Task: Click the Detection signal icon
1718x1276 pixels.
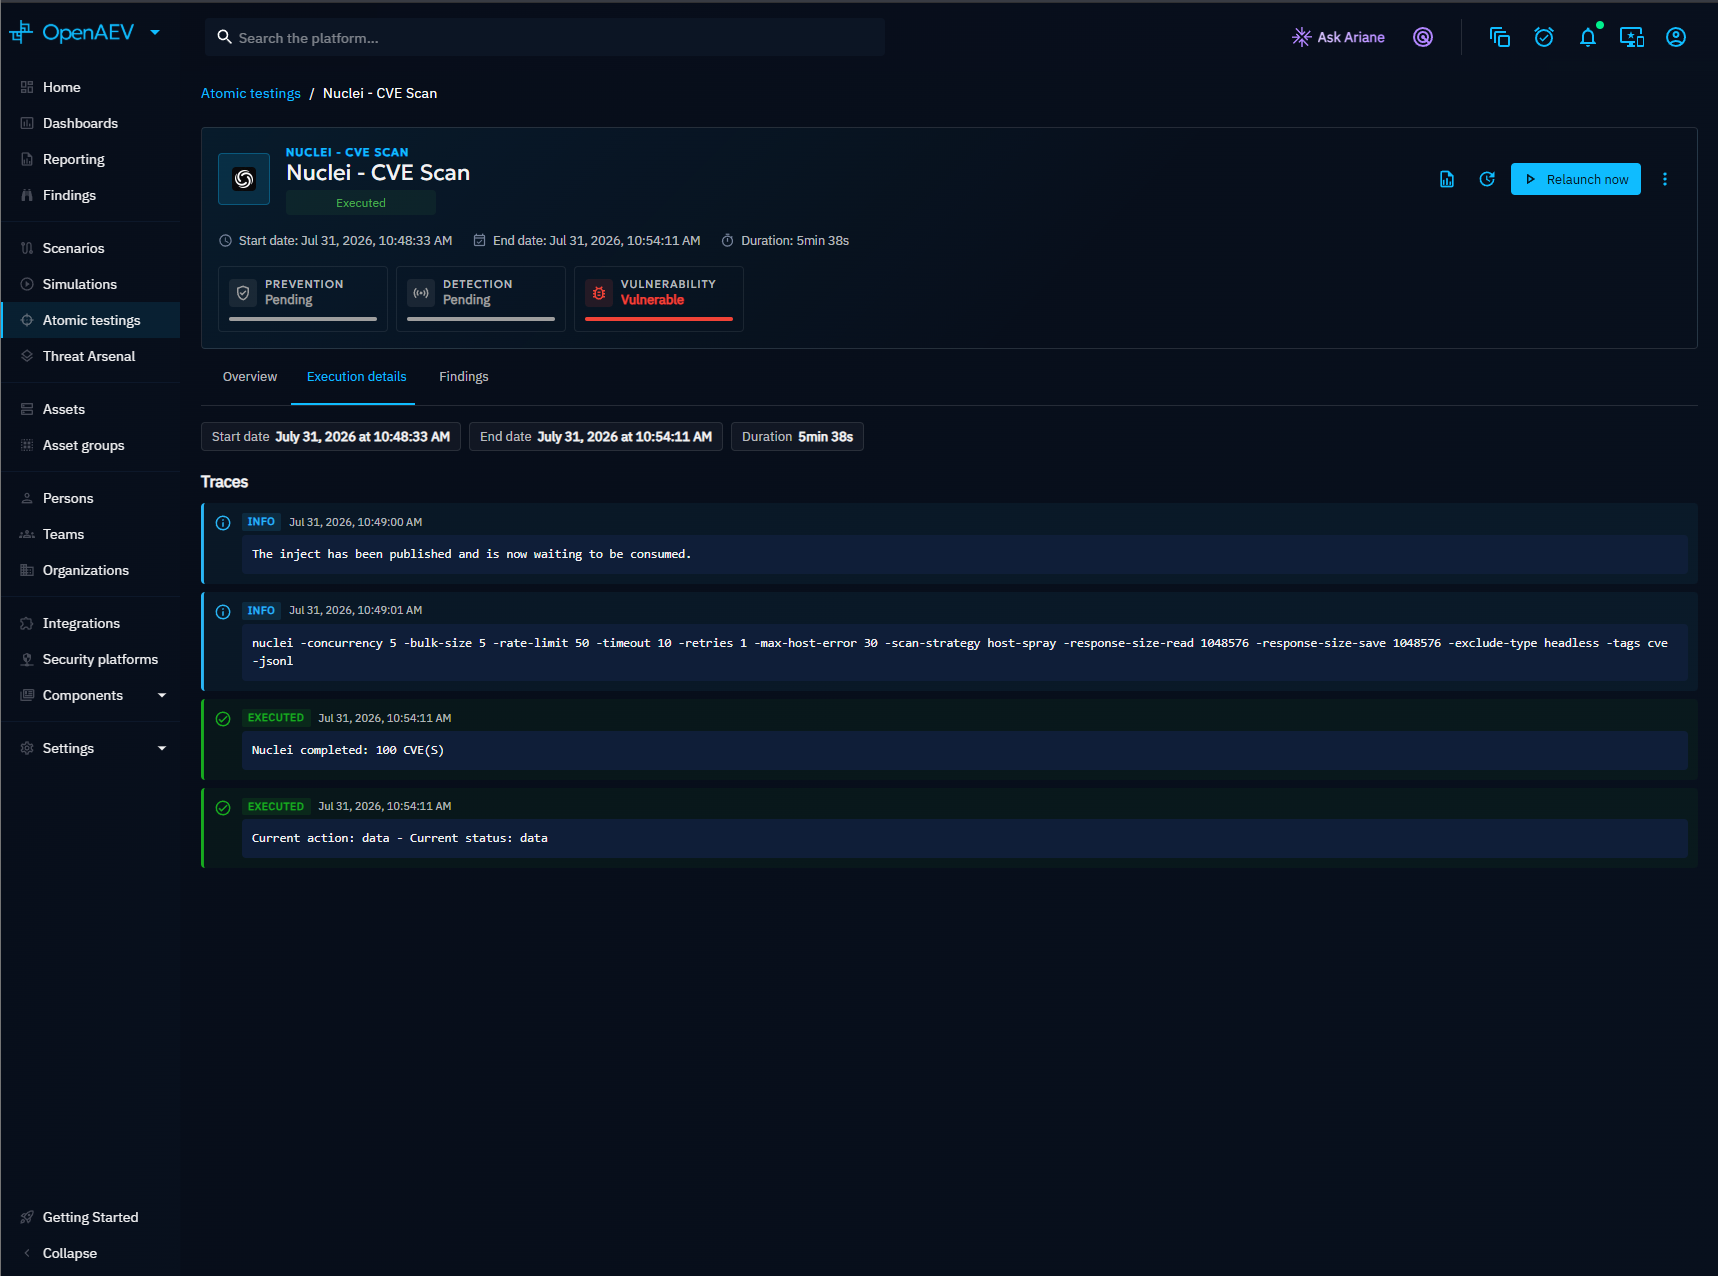Action: [421, 293]
